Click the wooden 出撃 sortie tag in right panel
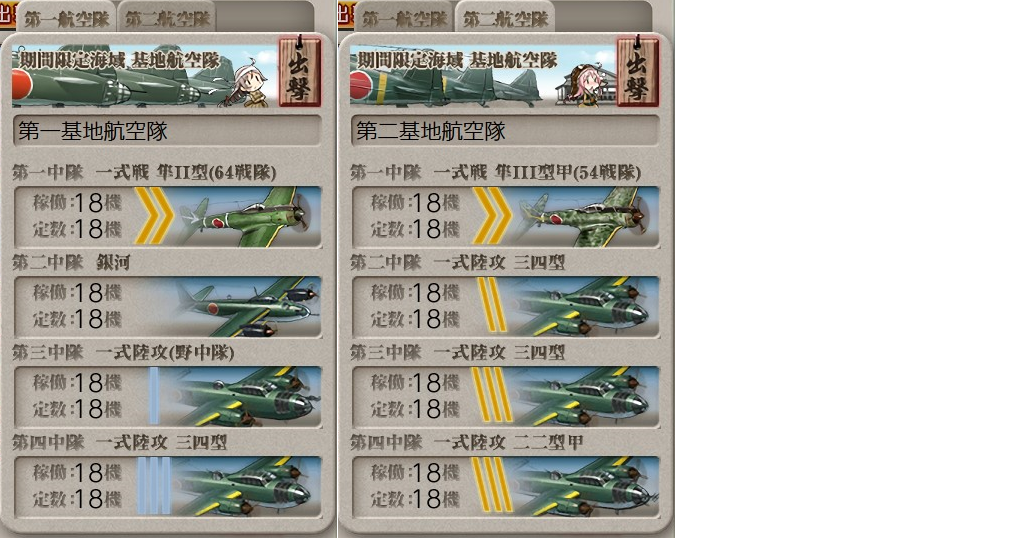Viewport: 1014px width, 538px height. [x=637, y=72]
